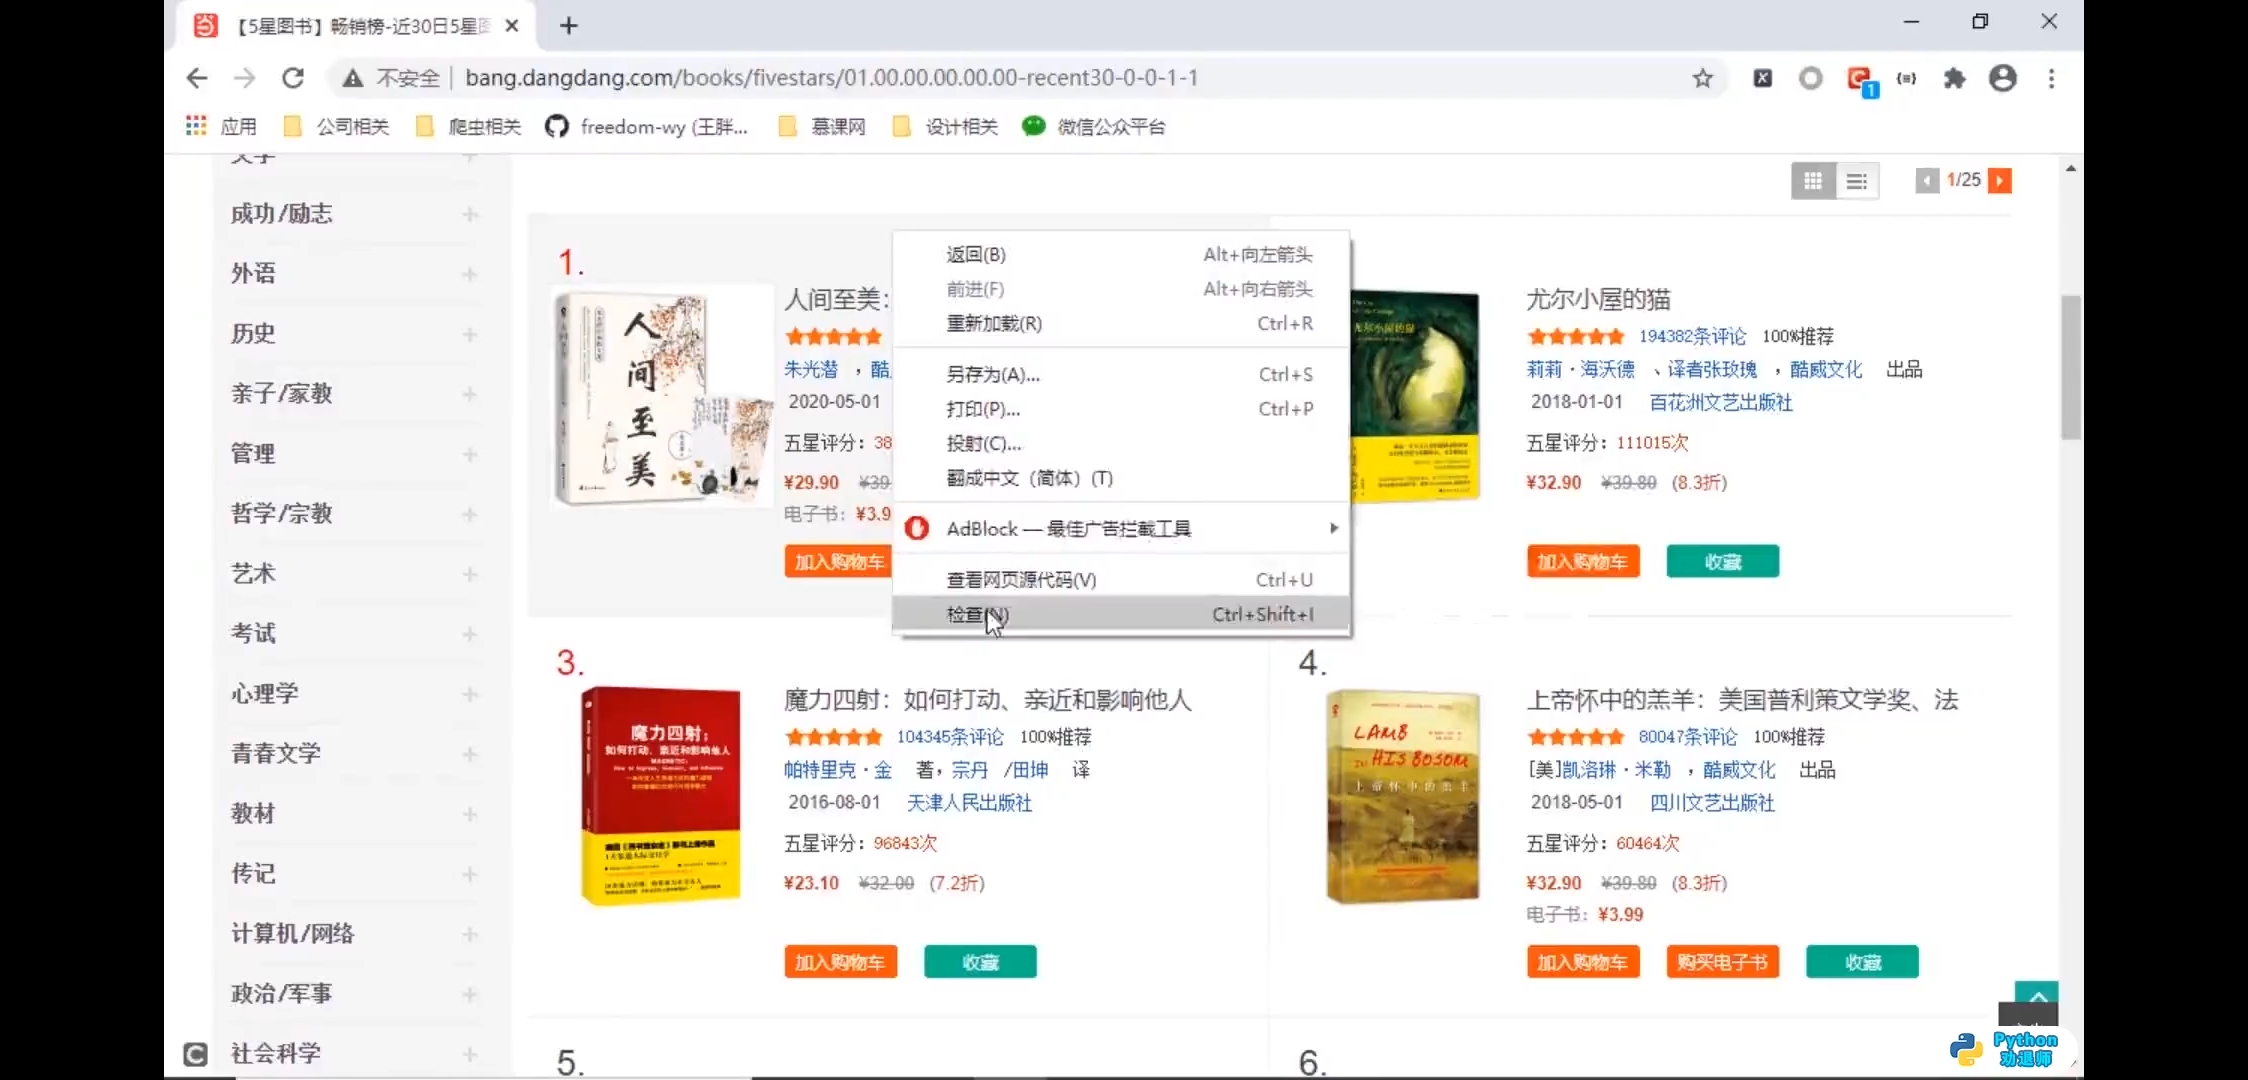
Task: Open the freedom-wy GitHub bookmark
Action: [x=646, y=126]
